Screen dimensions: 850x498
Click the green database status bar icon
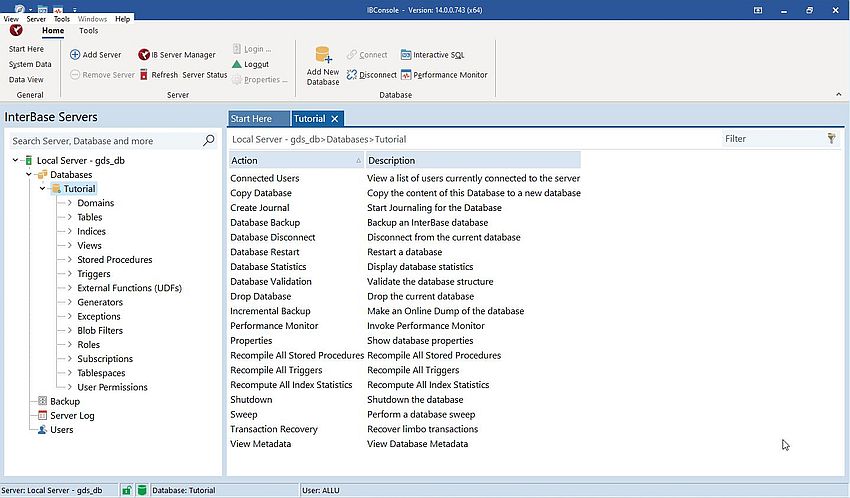pyautogui.click(x=142, y=490)
